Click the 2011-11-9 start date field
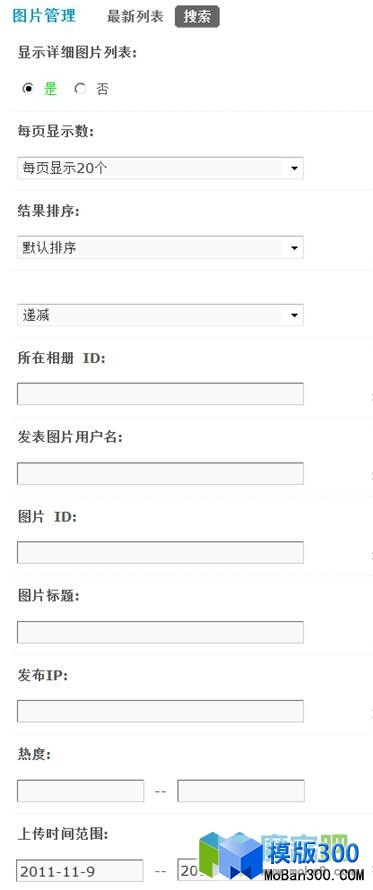This screenshot has height=890, width=373. pos(80,870)
